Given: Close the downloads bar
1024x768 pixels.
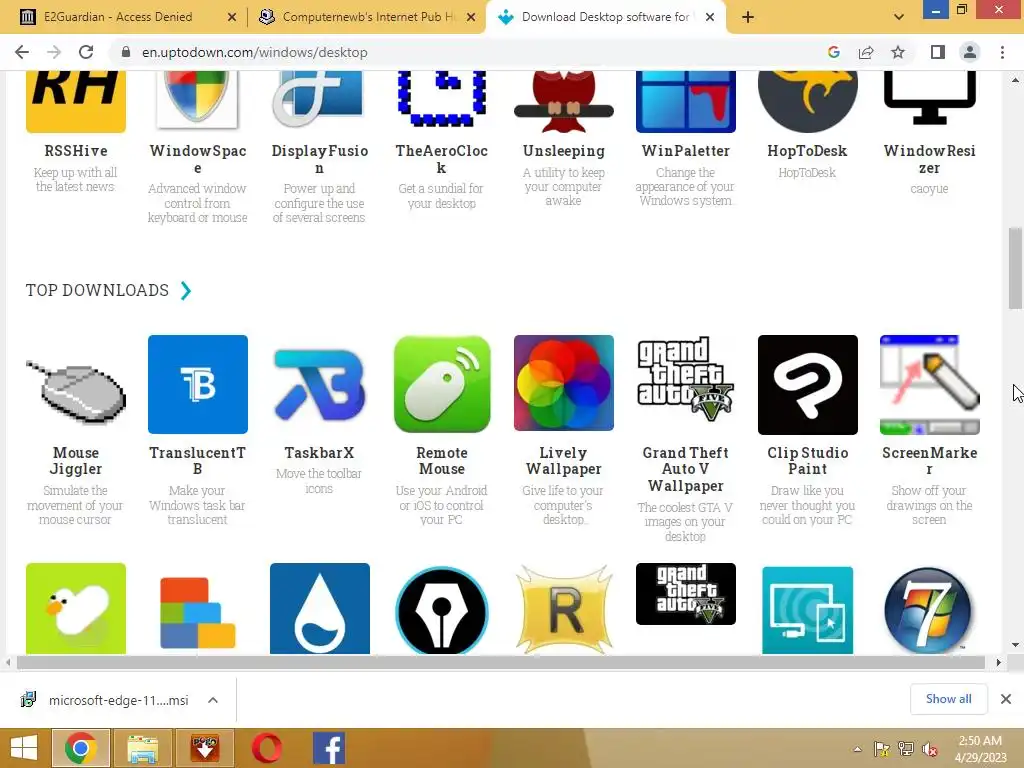Looking at the screenshot, I should (1006, 699).
